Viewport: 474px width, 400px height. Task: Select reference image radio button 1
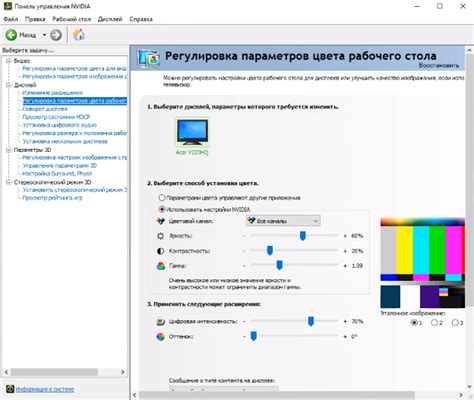(x=414, y=322)
